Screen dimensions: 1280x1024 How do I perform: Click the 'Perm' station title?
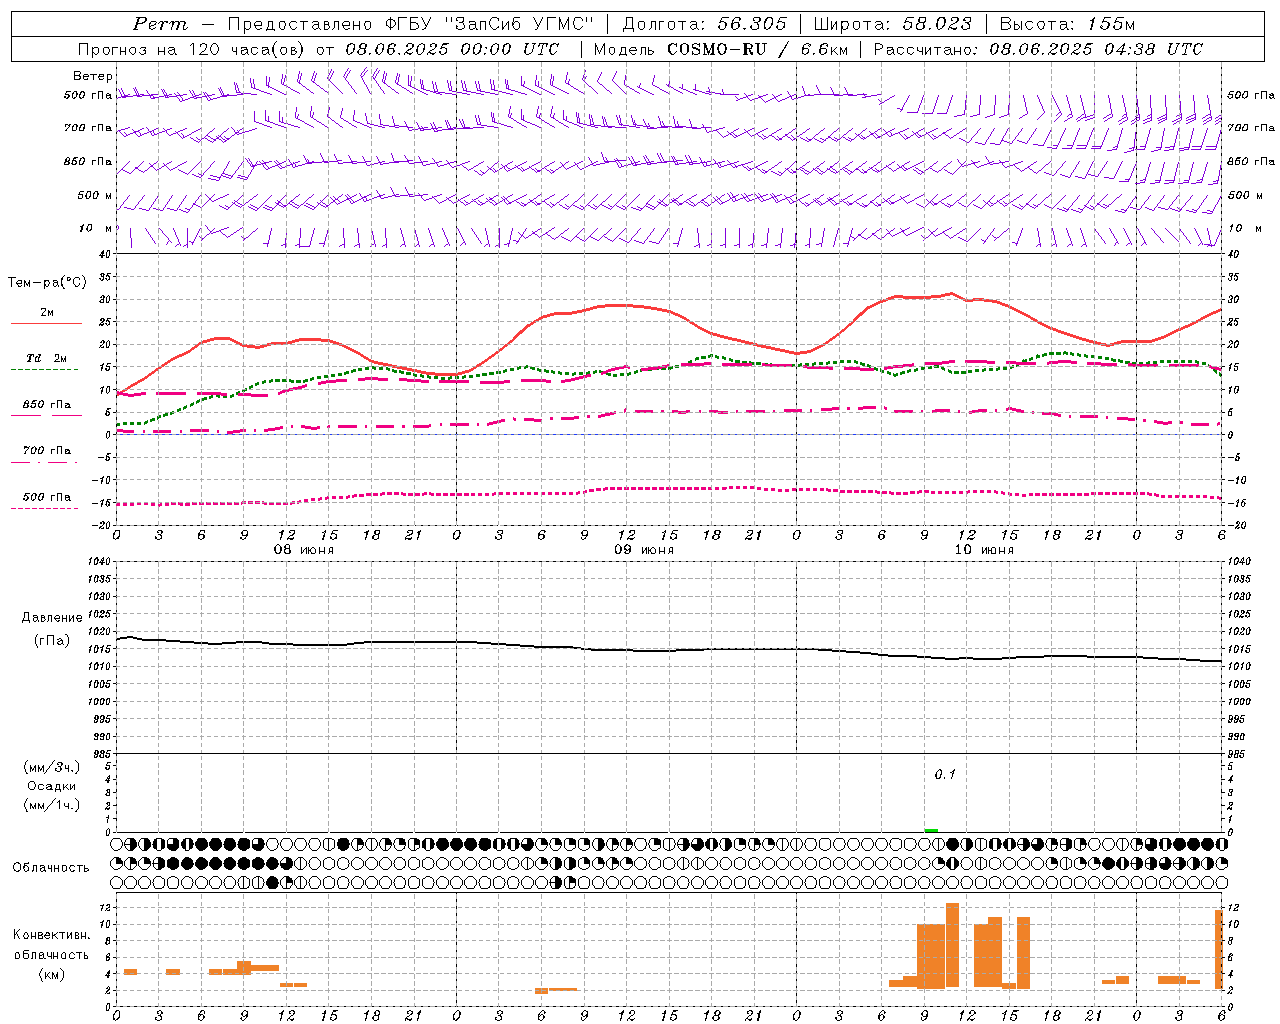(160, 24)
